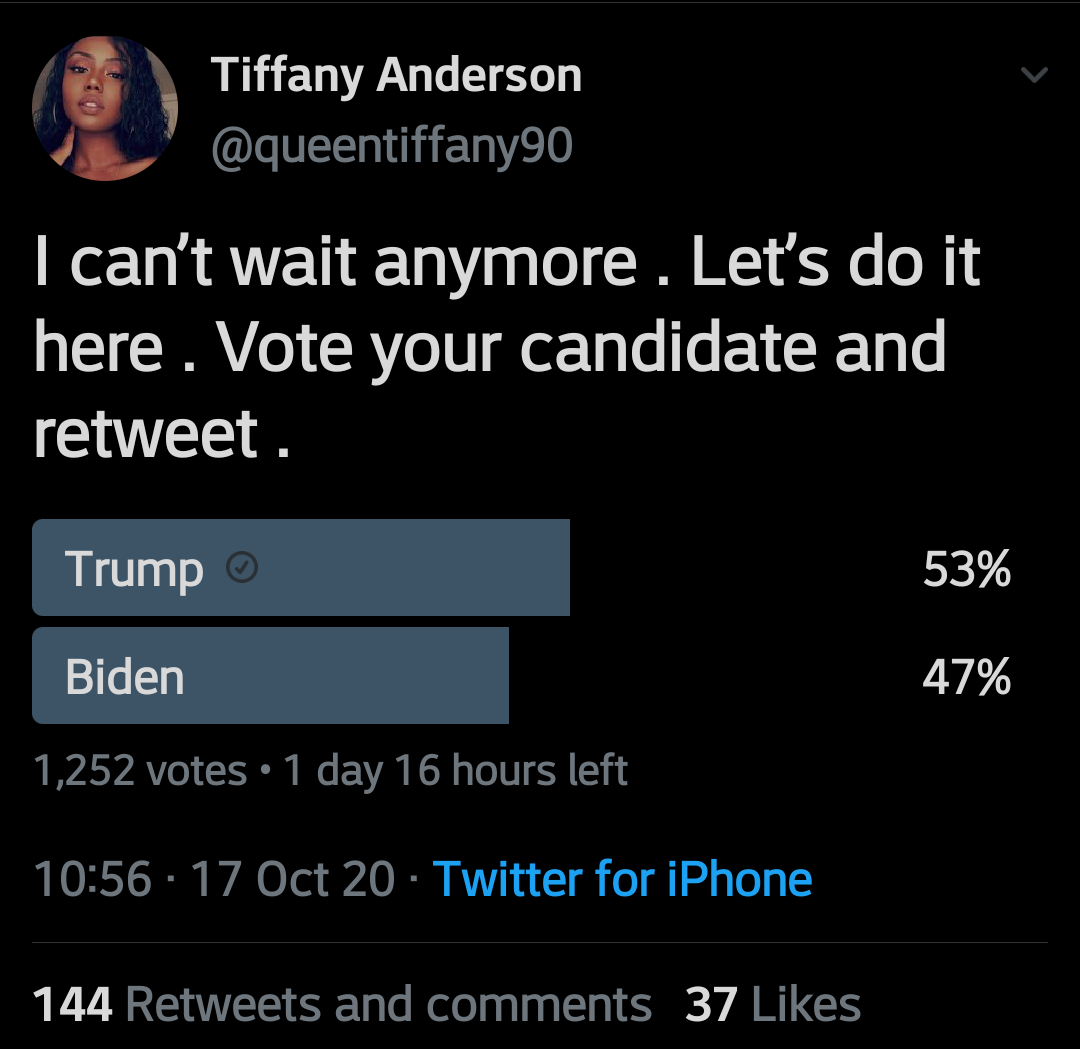Image resolution: width=1080 pixels, height=1049 pixels.
Task: Click the 10:56 tweet time
Action: point(92,880)
